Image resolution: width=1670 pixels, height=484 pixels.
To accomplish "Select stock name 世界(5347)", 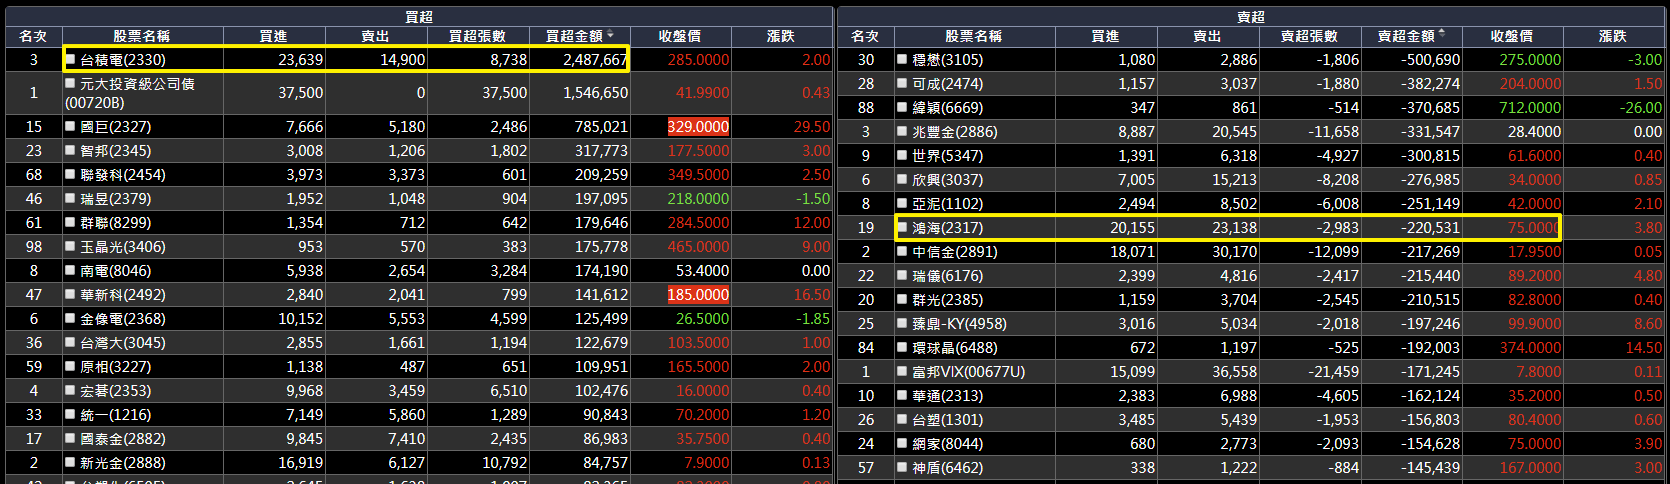I will tap(948, 156).
